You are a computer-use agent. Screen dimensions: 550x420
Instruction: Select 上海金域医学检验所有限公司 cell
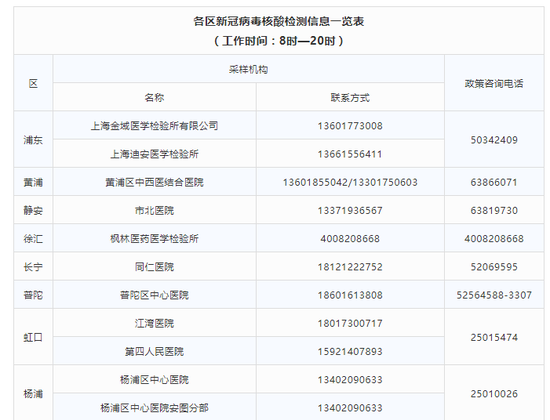pos(154,126)
